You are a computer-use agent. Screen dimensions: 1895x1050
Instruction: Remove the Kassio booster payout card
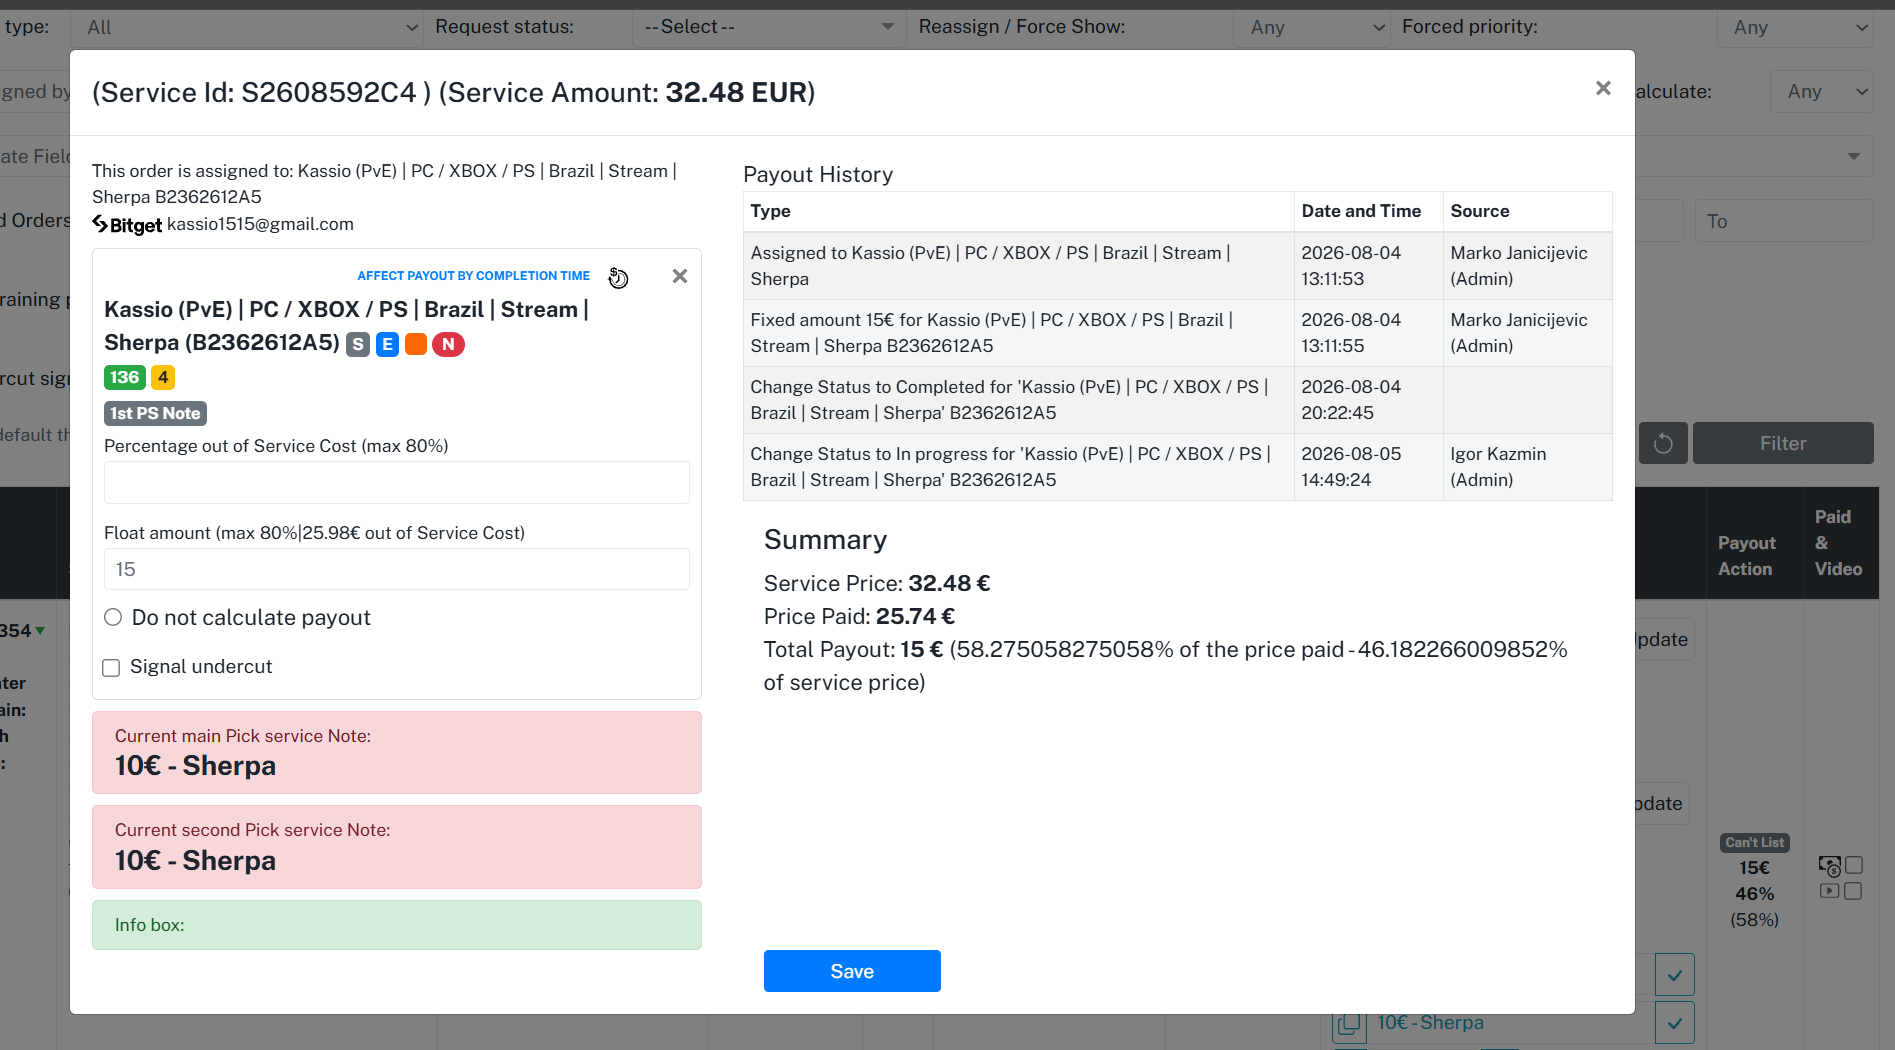(x=680, y=276)
